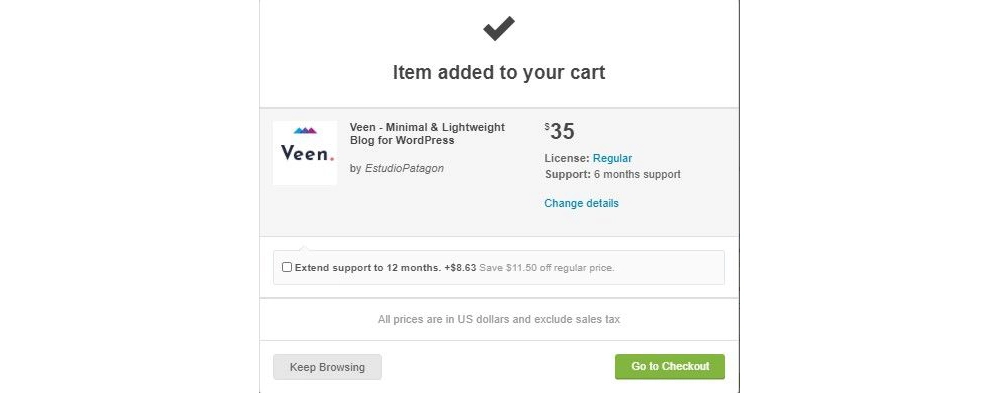Open the Veen Minimal & Lightweight Blog title

tap(427, 134)
